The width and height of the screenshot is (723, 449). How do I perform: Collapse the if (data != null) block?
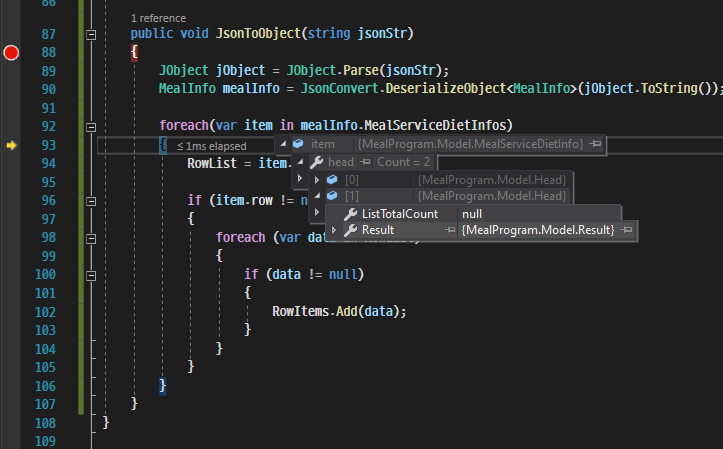click(91, 276)
